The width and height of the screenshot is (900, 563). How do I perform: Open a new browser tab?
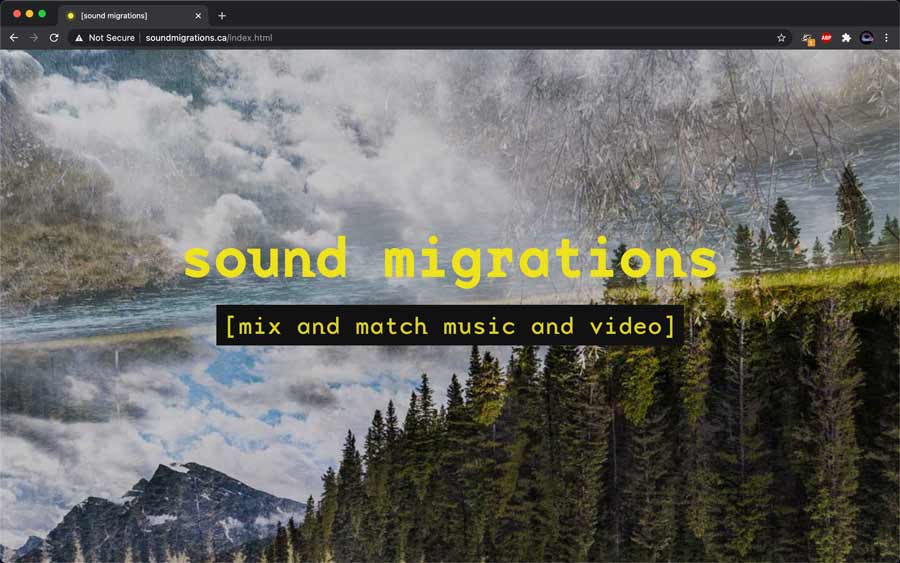coord(222,16)
